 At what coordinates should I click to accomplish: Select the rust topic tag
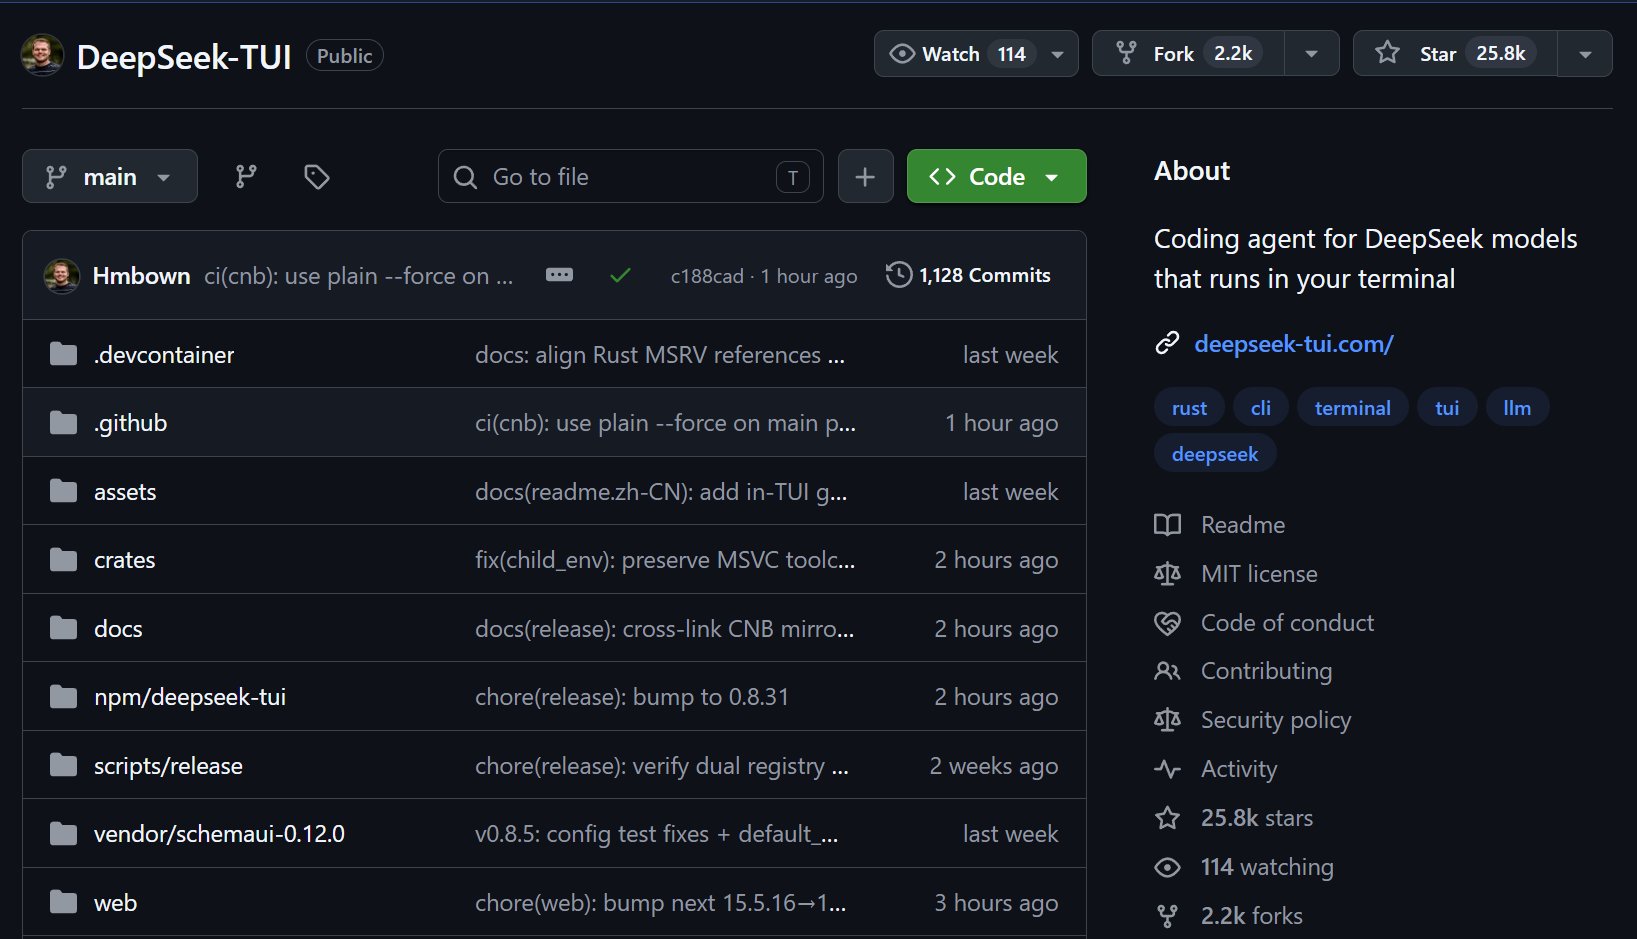tap(1189, 408)
